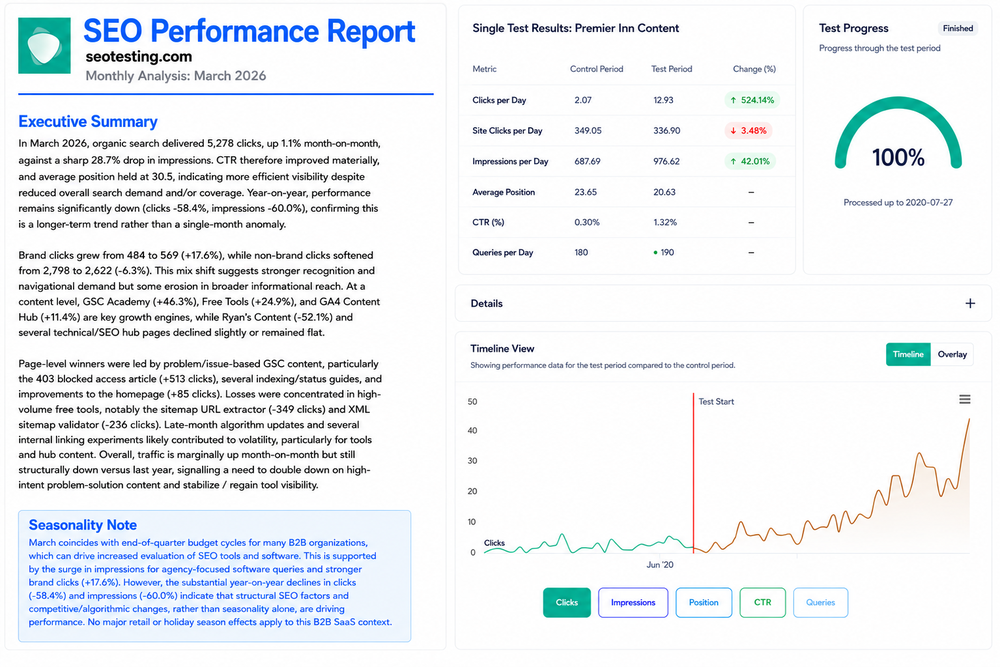Click the 20.63 average position value
The image size is (1000, 667).
pyautogui.click(x=664, y=192)
